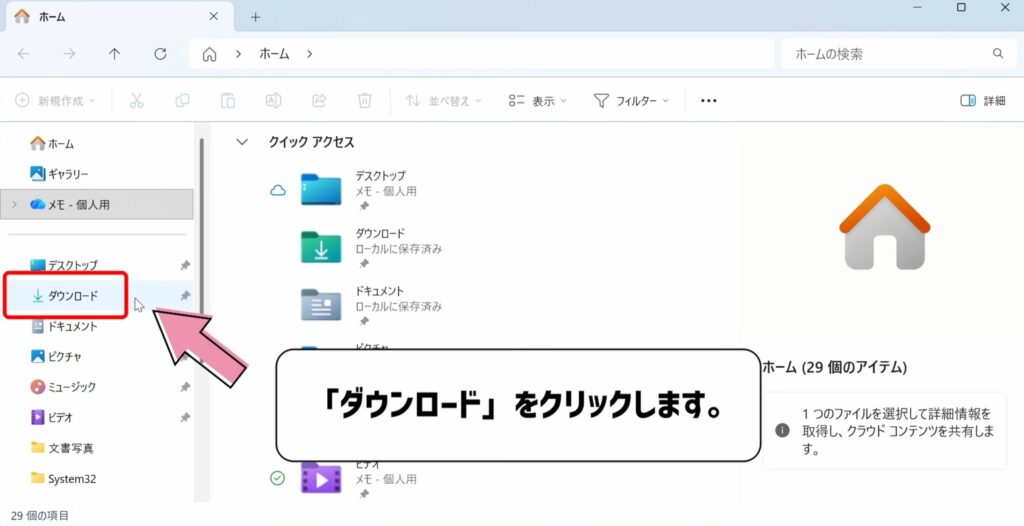Open the 表示 view dropdown
Image resolution: width=1024 pixels, height=526 pixels.
pyautogui.click(x=538, y=101)
